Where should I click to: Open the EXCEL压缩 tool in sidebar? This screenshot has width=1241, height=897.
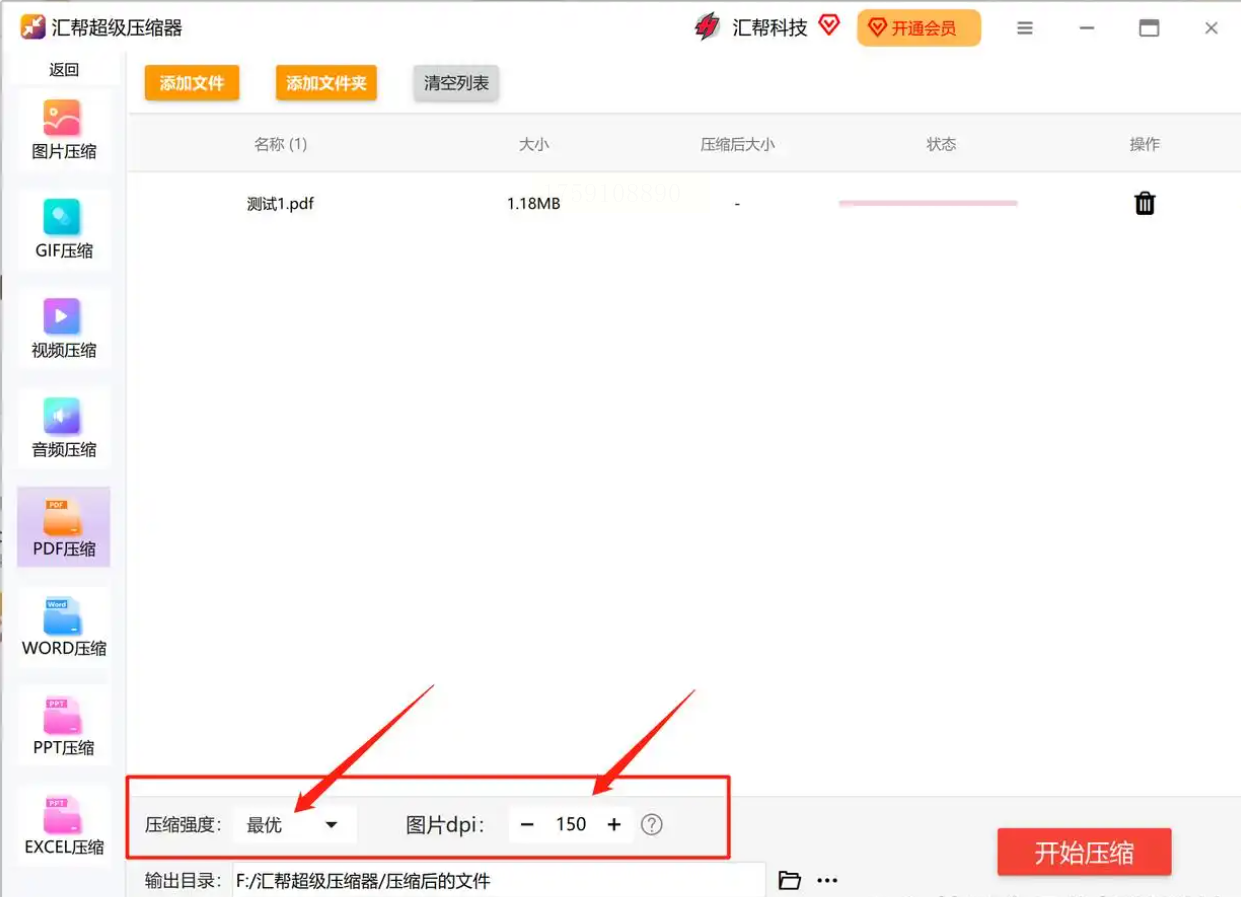pos(64,826)
